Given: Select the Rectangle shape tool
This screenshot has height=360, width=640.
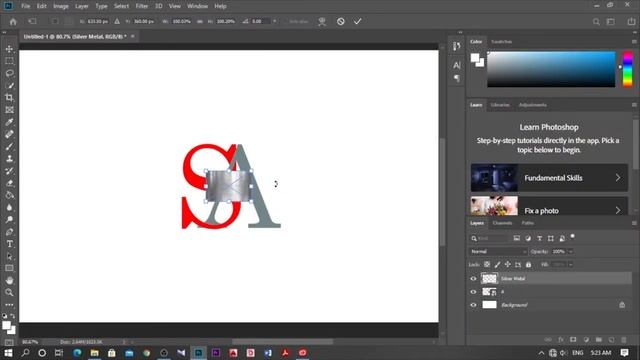Looking at the screenshot, I should click(9, 268).
